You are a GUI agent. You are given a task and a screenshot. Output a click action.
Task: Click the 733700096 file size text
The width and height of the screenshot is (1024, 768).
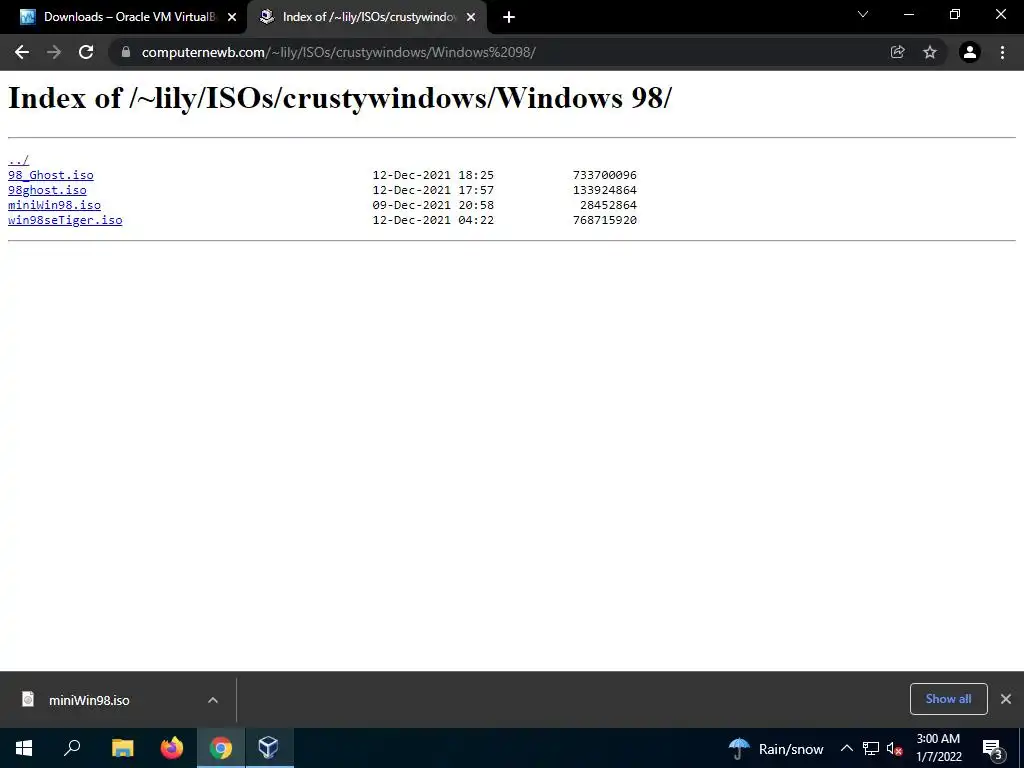(605, 175)
